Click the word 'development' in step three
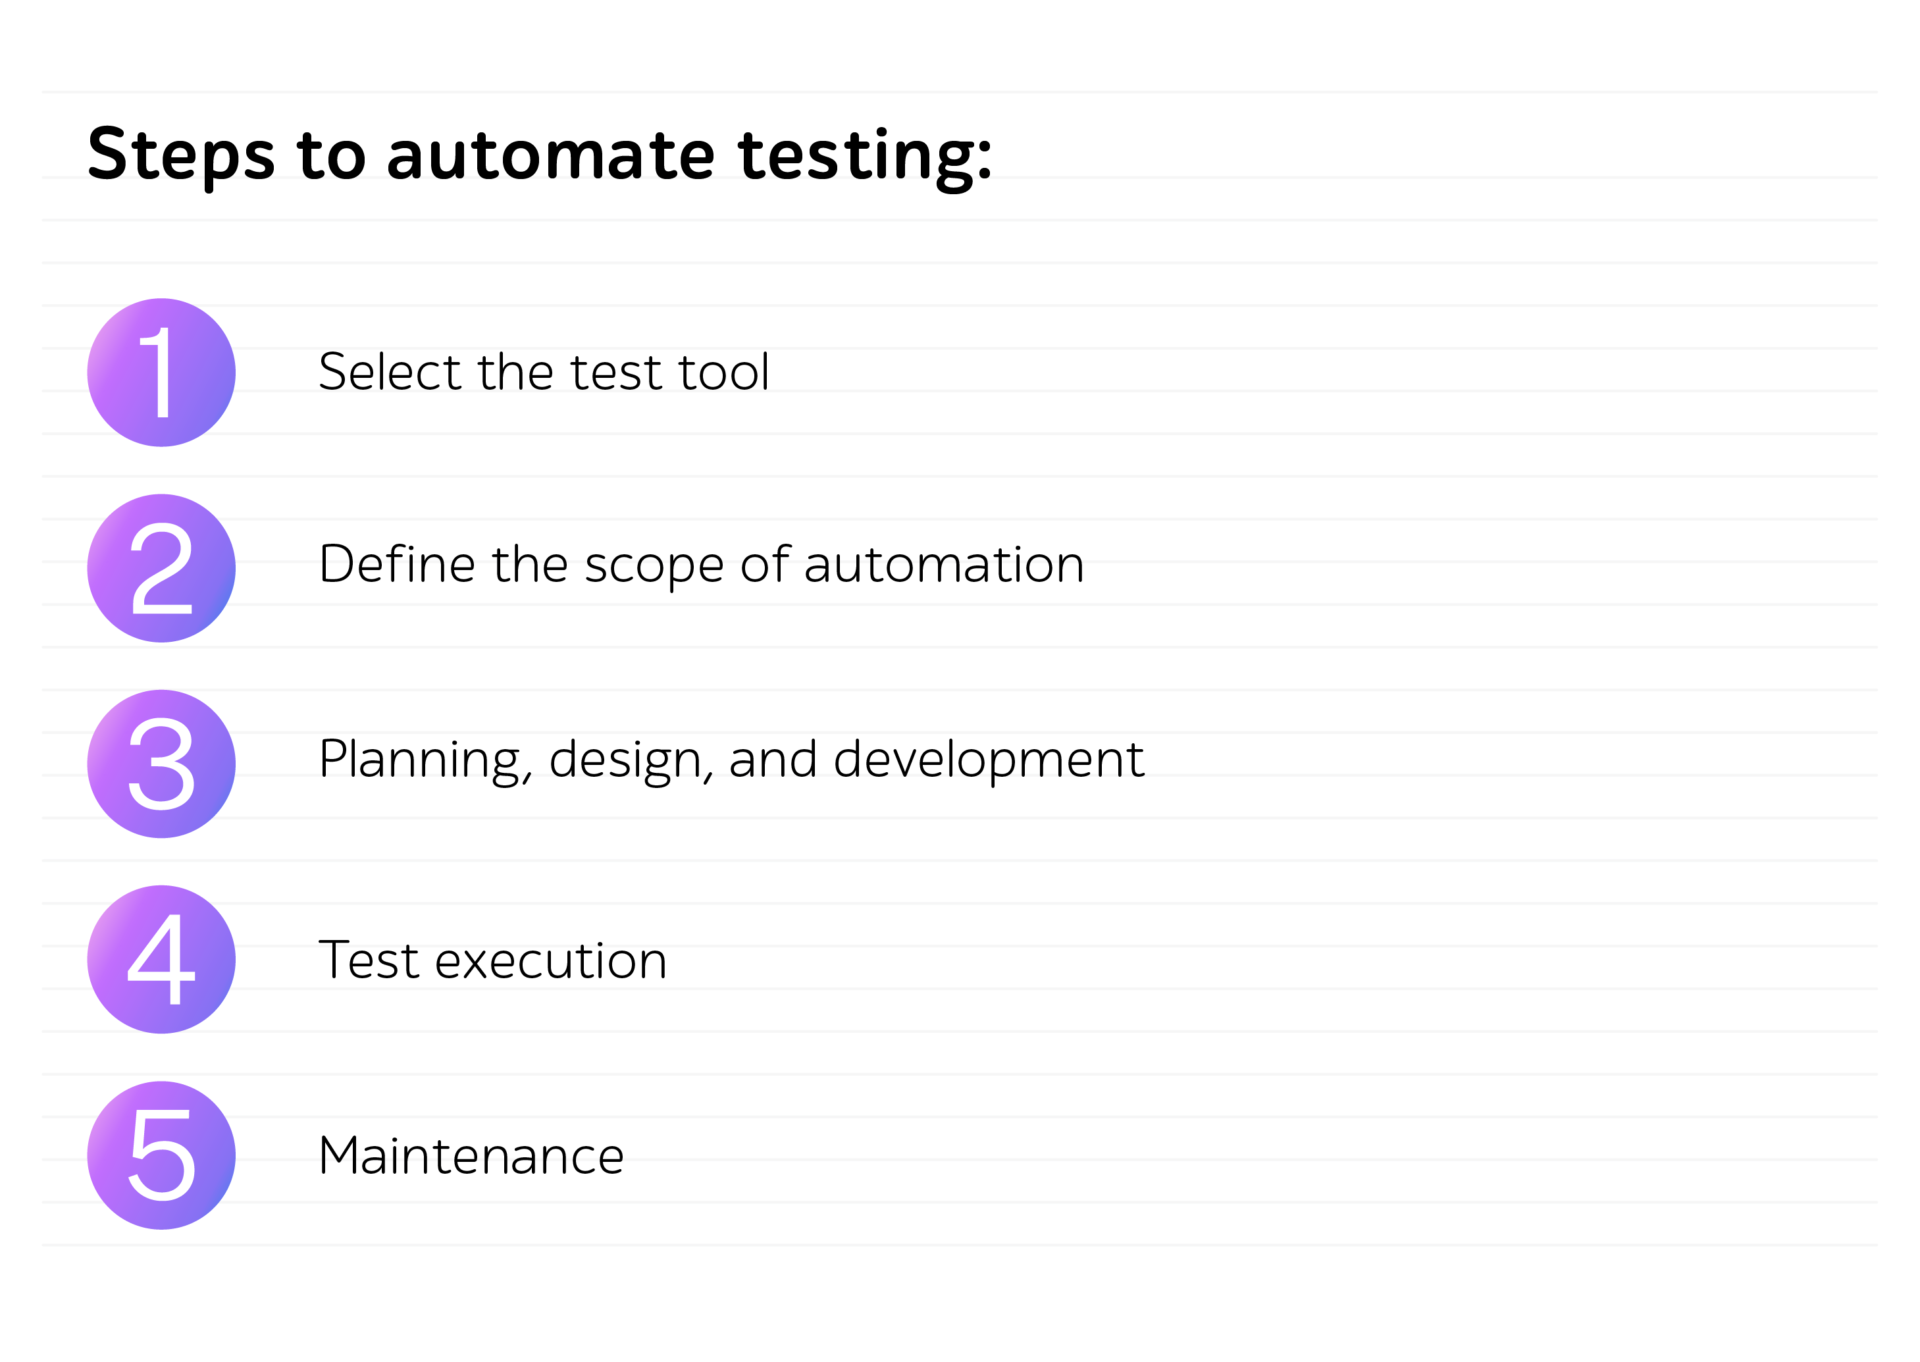This screenshot has height=1362, width=1920. (989, 761)
